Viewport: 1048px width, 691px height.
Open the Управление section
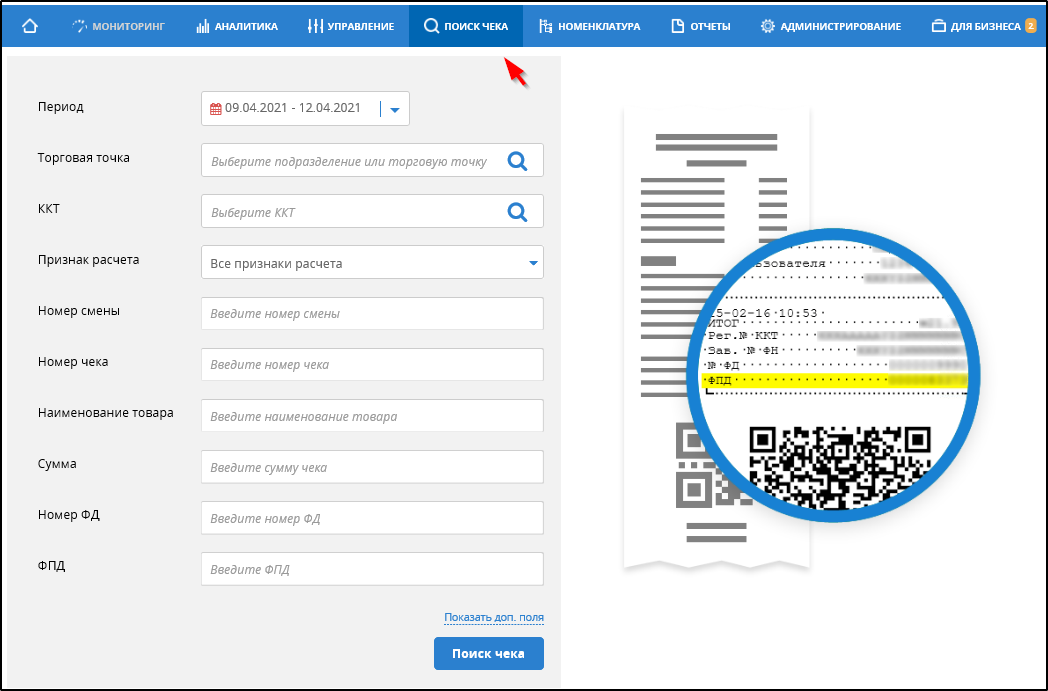(351, 26)
